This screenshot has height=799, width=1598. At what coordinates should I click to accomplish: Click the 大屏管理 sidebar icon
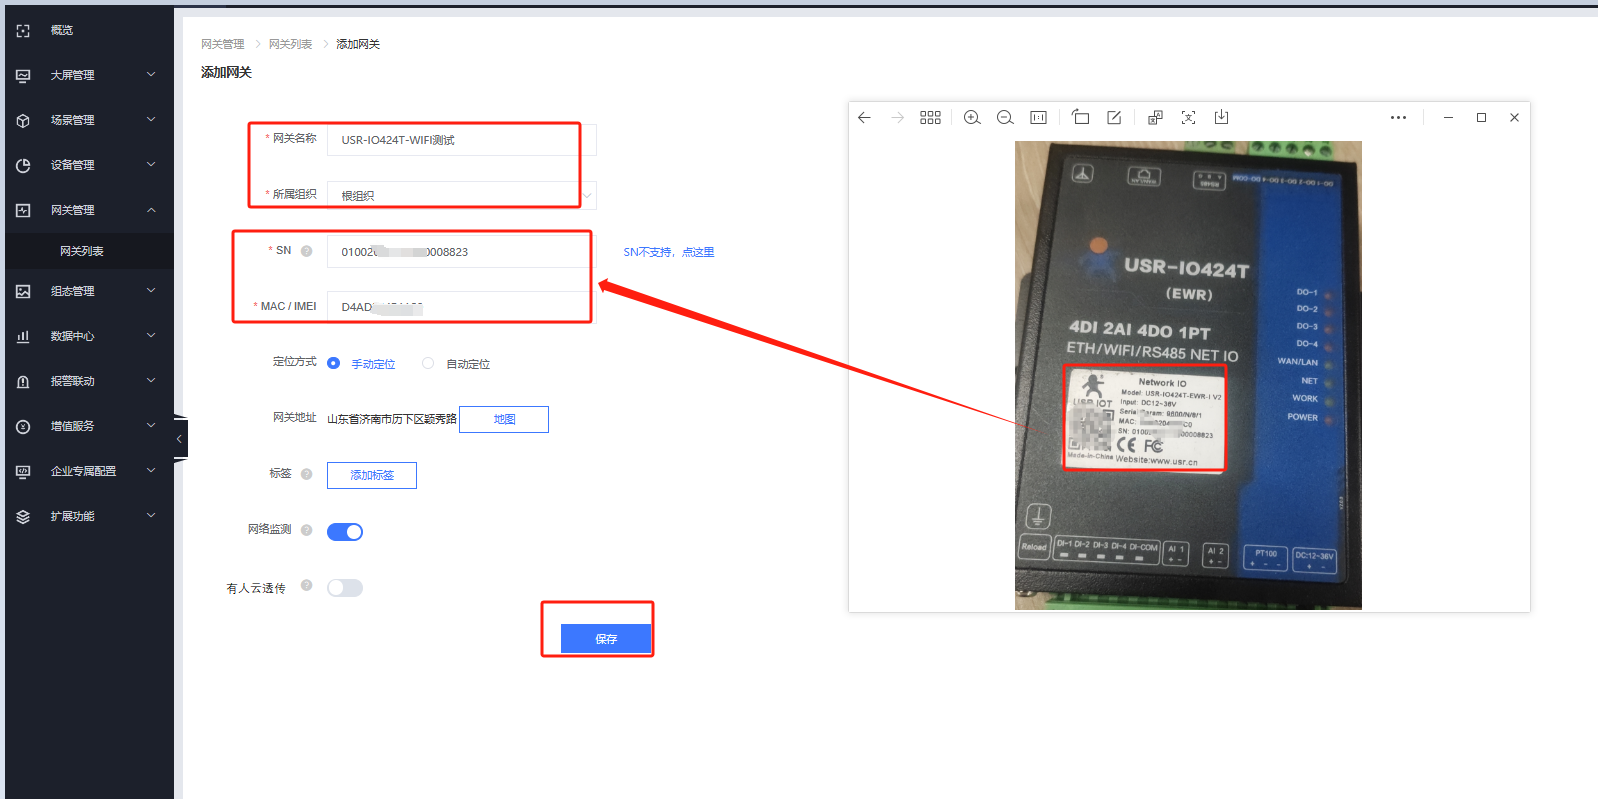[23, 76]
